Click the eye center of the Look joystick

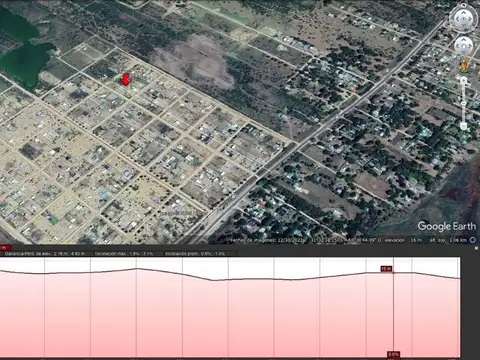[464, 19]
